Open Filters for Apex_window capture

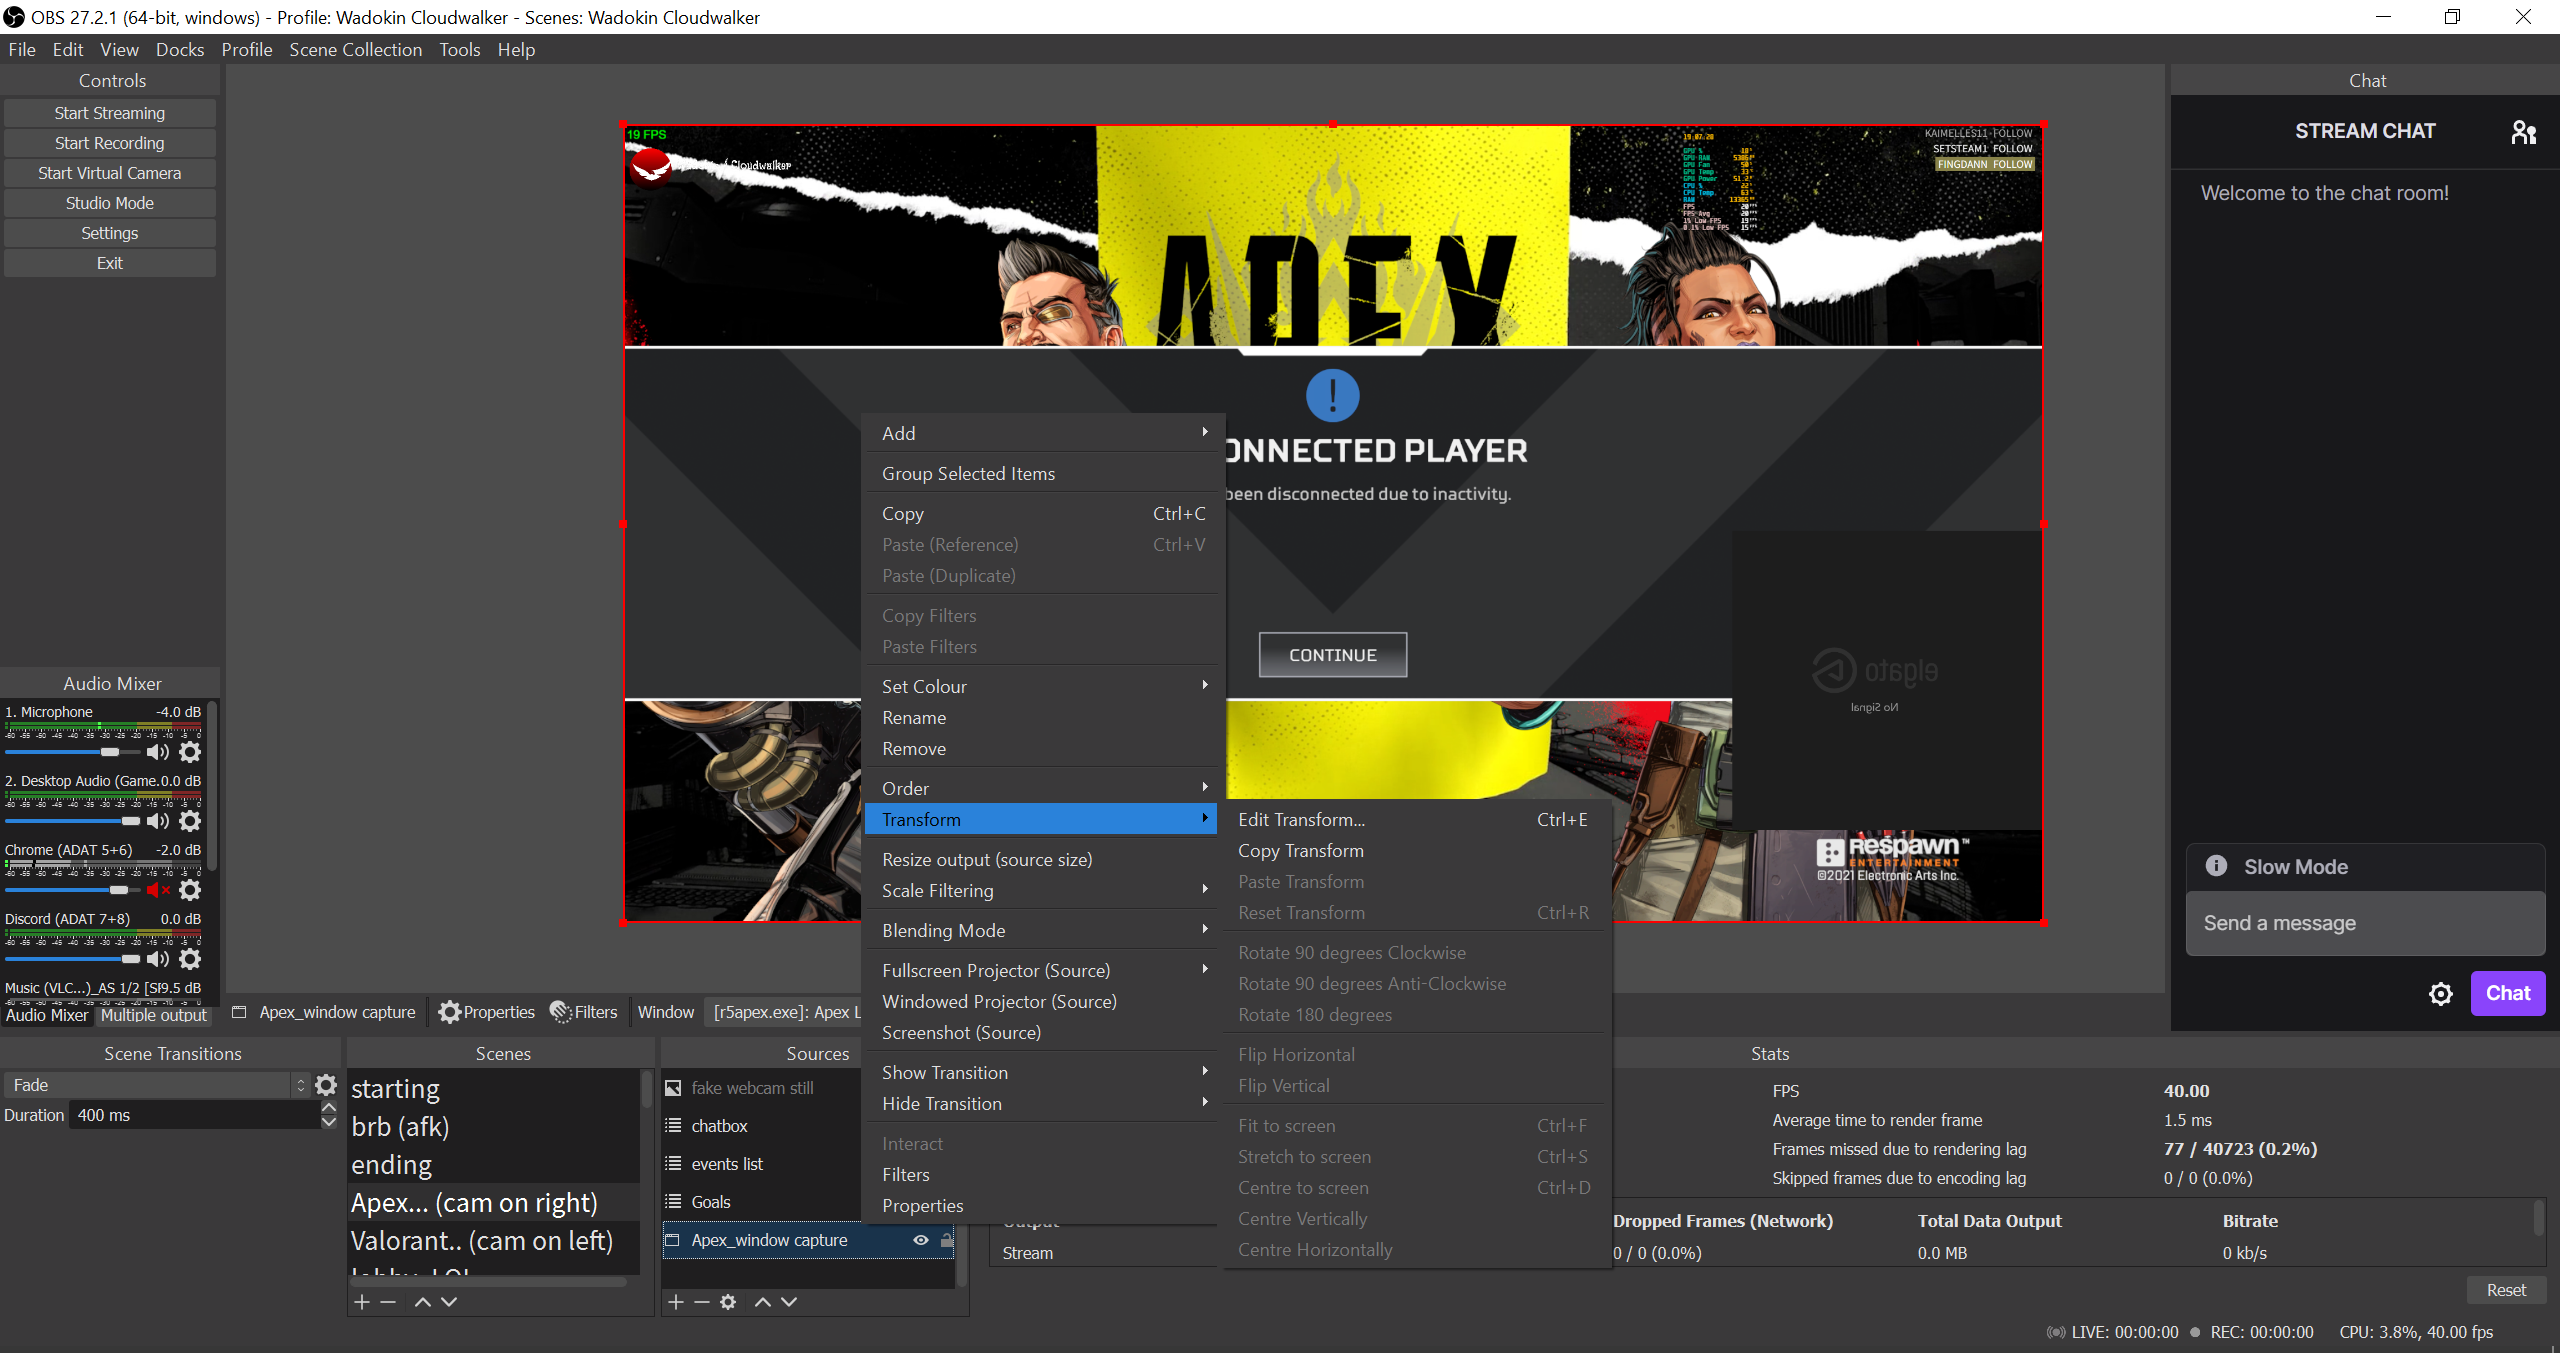(x=584, y=1011)
